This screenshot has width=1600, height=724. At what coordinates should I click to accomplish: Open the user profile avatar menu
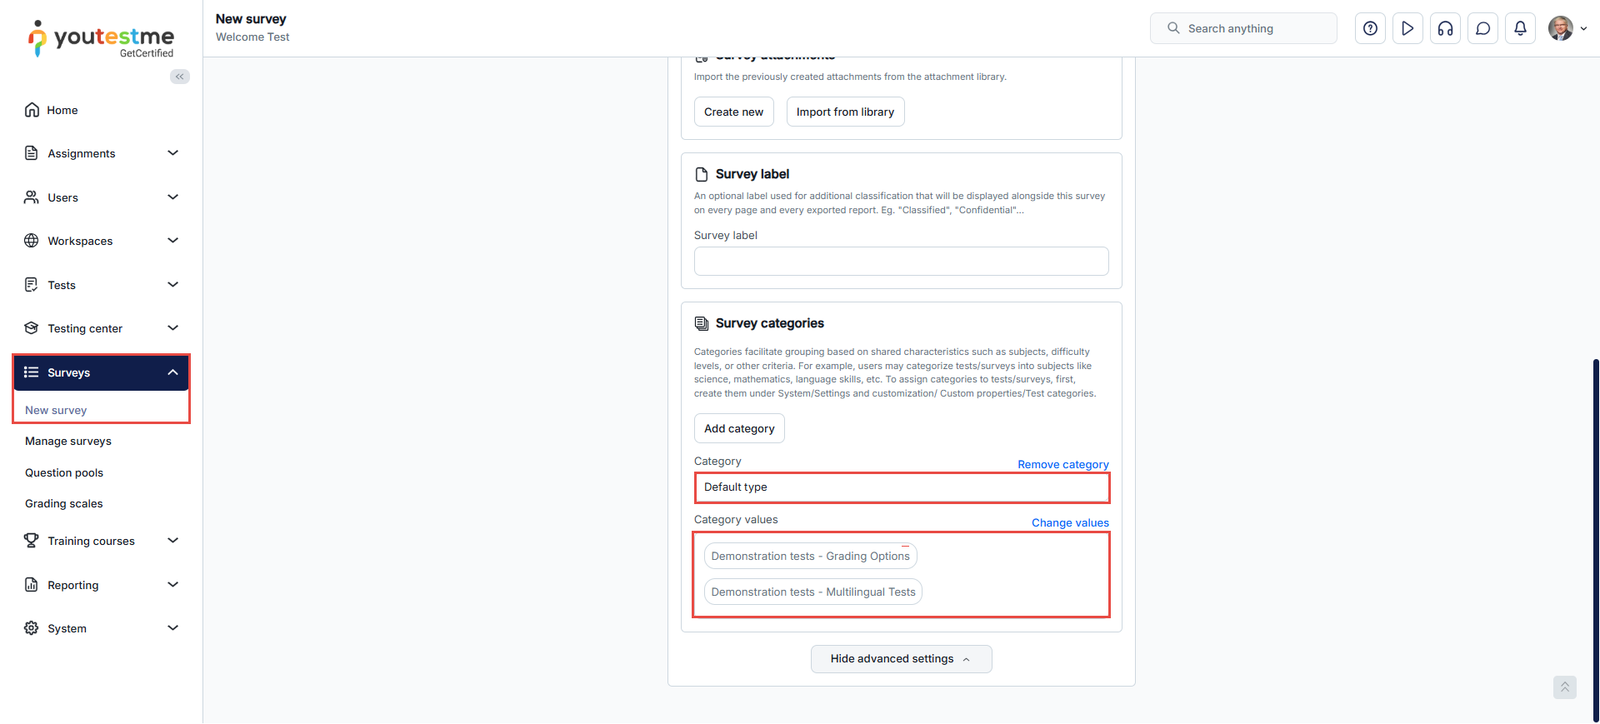pyautogui.click(x=1561, y=29)
